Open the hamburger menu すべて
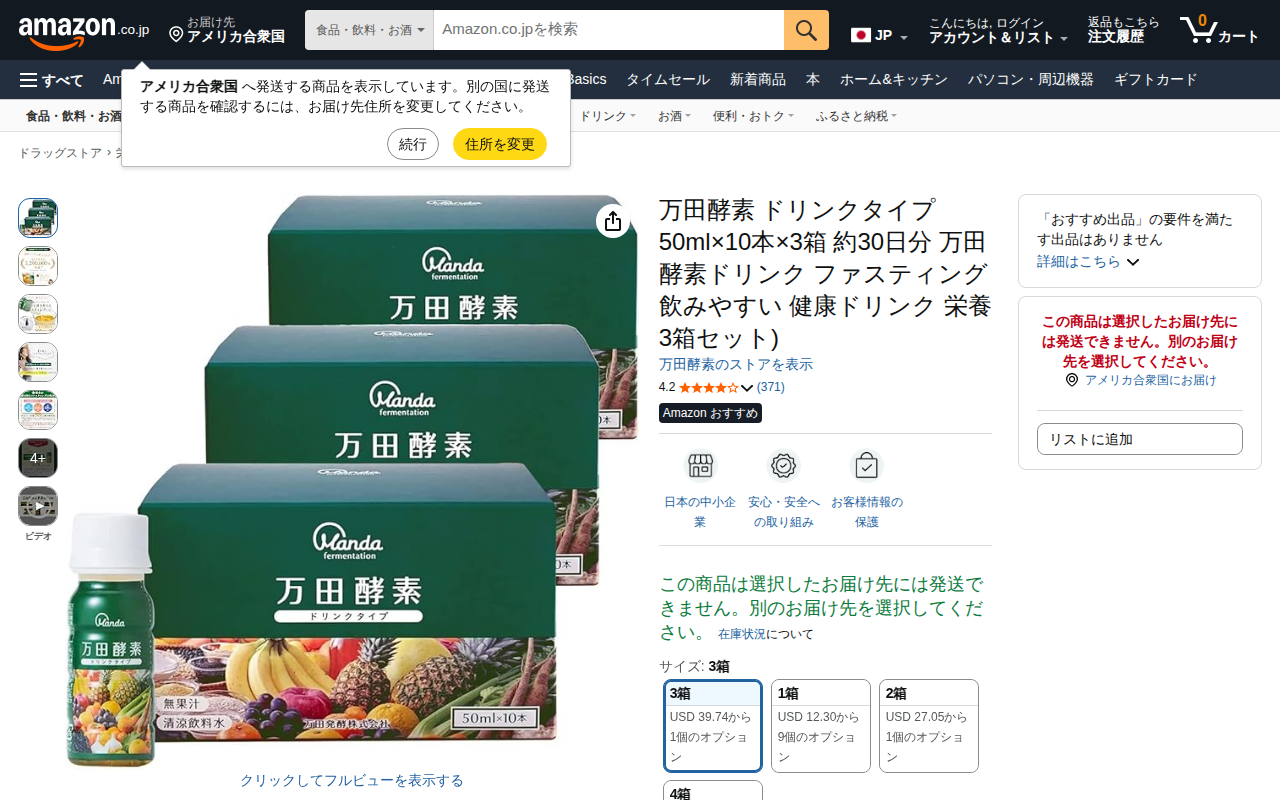The height and width of the screenshot is (800, 1280). 51,80
